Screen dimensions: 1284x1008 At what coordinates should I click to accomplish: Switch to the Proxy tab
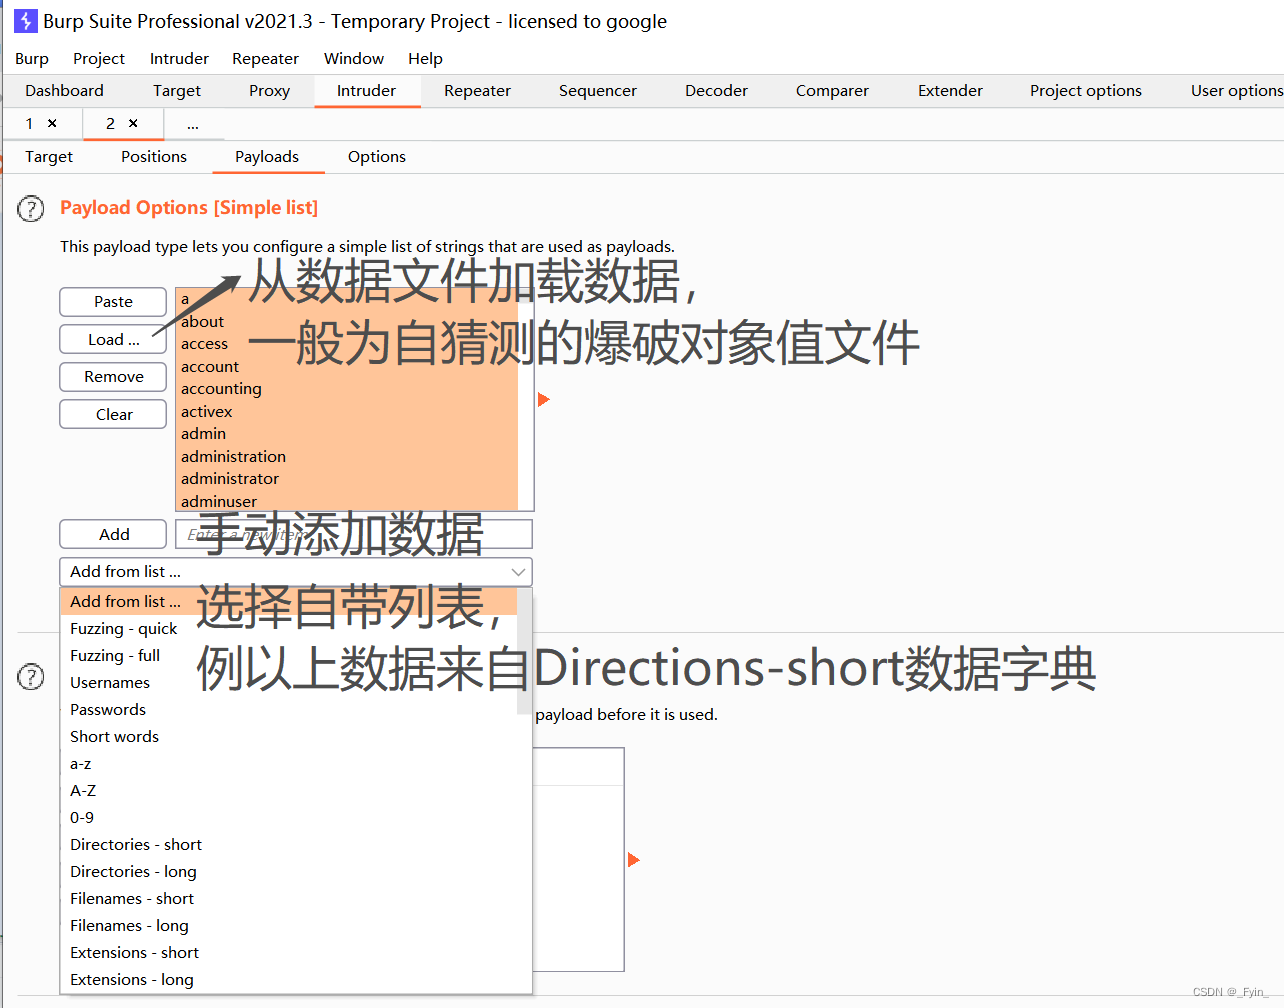269,91
